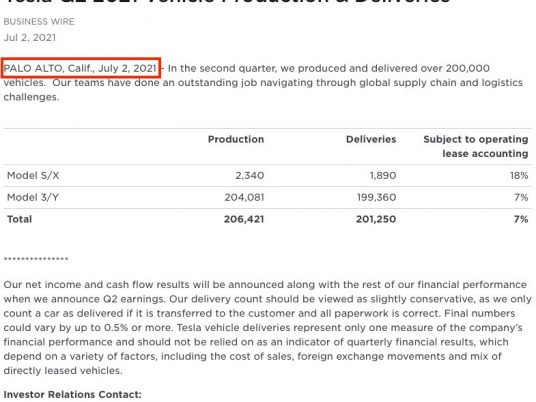This screenshot has width=536, height=402.
Task: Click the Model 3/Y production value 204,081
Action: click(244, 198)
